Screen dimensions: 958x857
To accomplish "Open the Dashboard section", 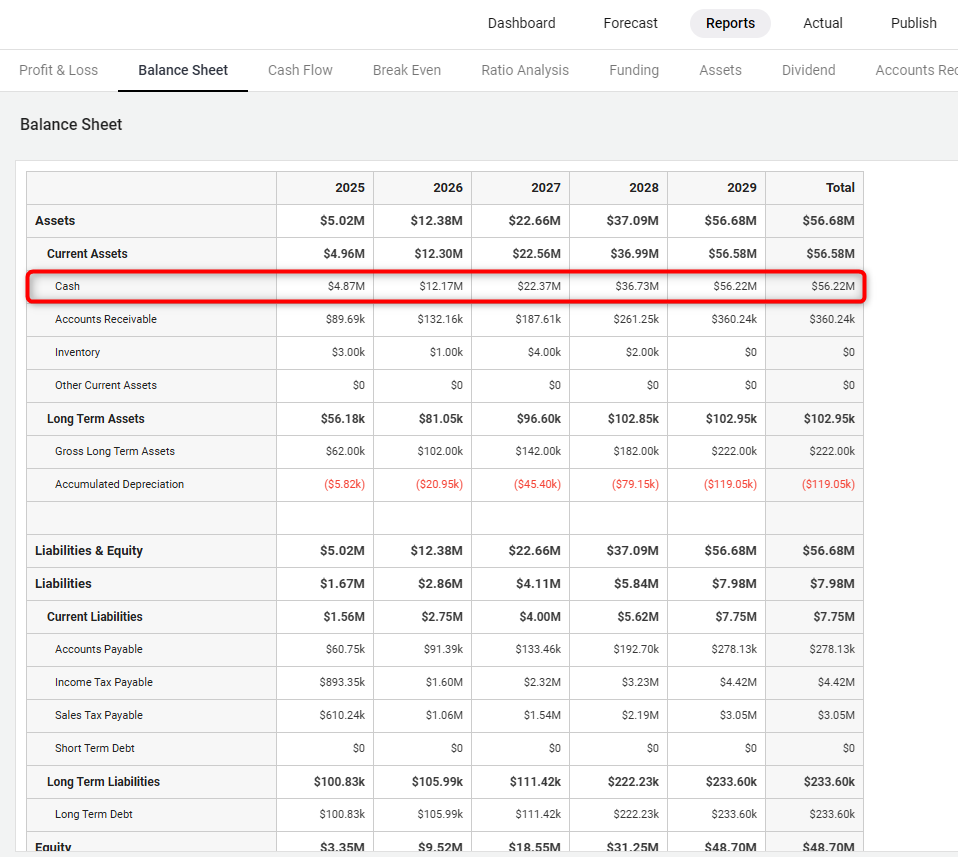I will click(521, 23).
